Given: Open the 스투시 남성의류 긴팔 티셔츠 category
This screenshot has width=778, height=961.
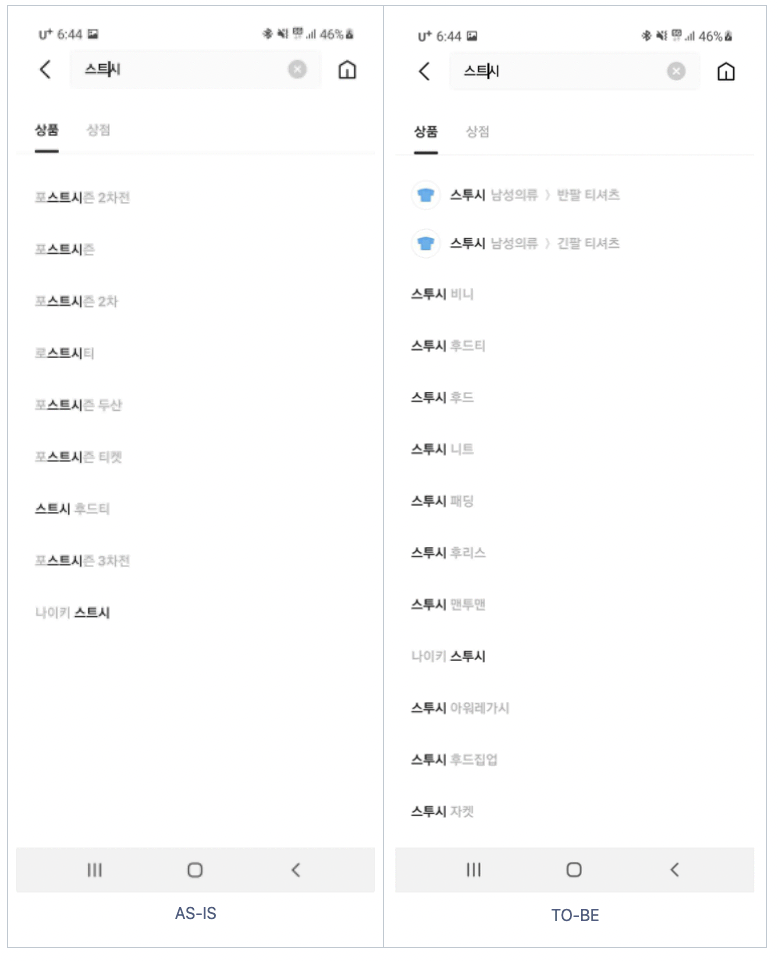Looking at the screenshot, I should click(535, 243).
